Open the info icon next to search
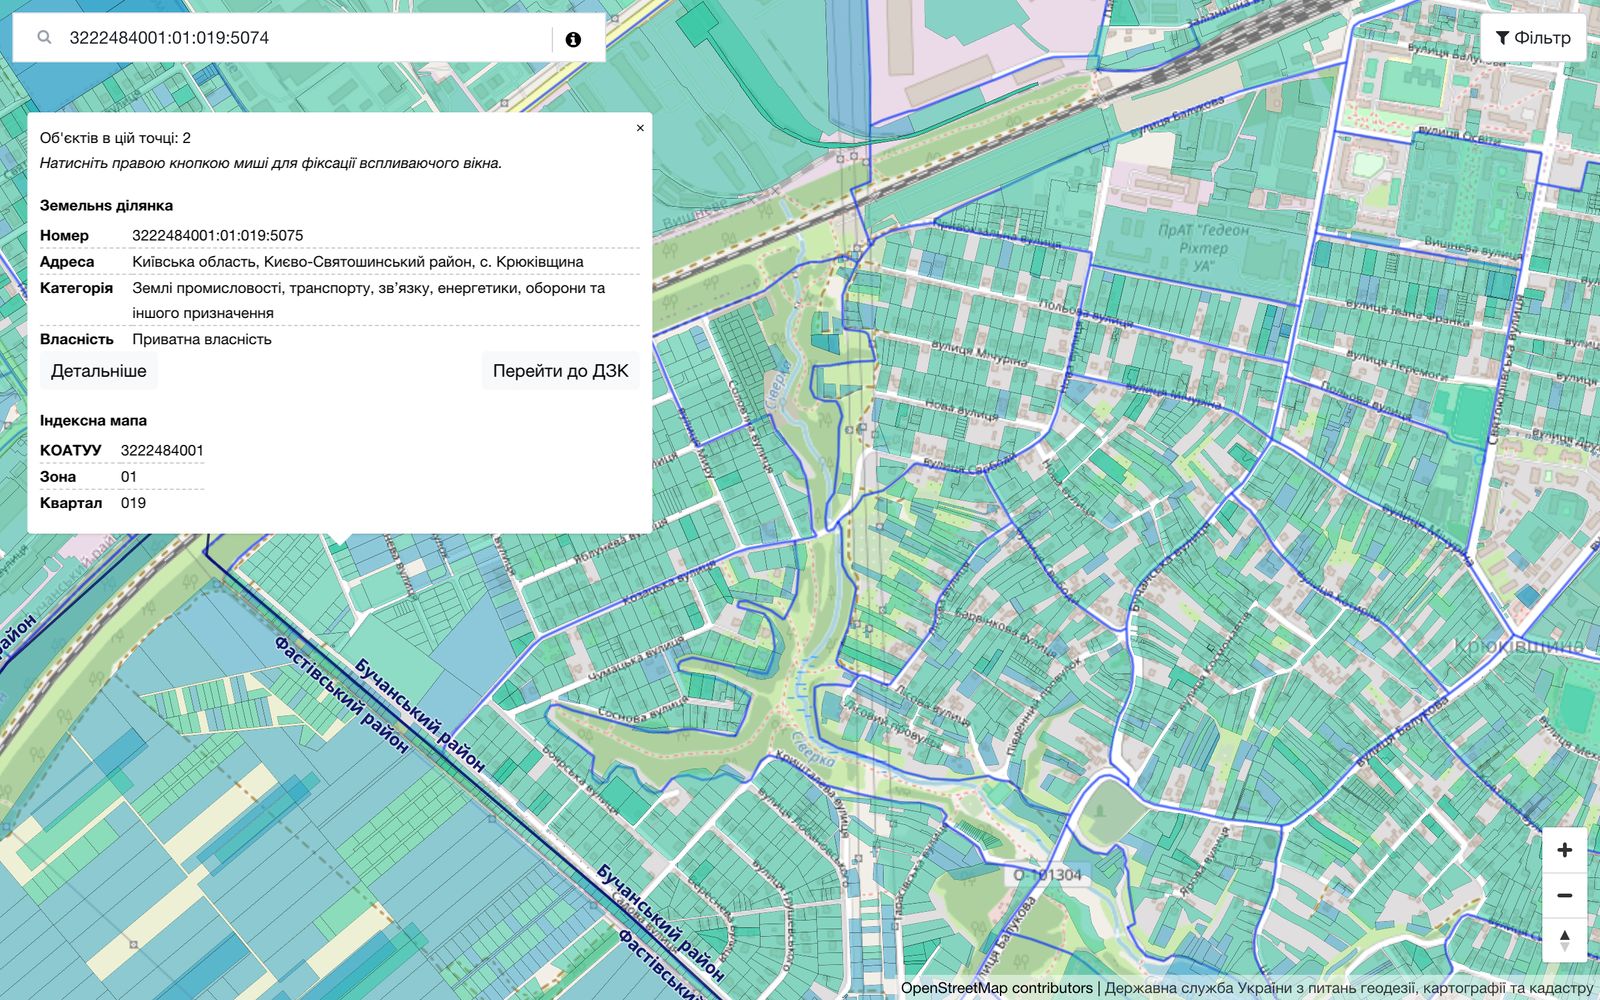 point(573,40)
